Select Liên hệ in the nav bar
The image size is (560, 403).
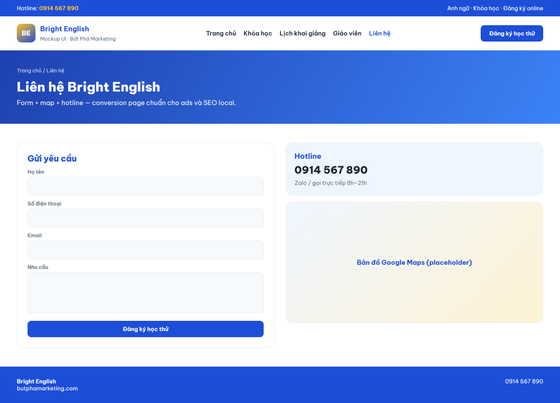pos(379,33)
